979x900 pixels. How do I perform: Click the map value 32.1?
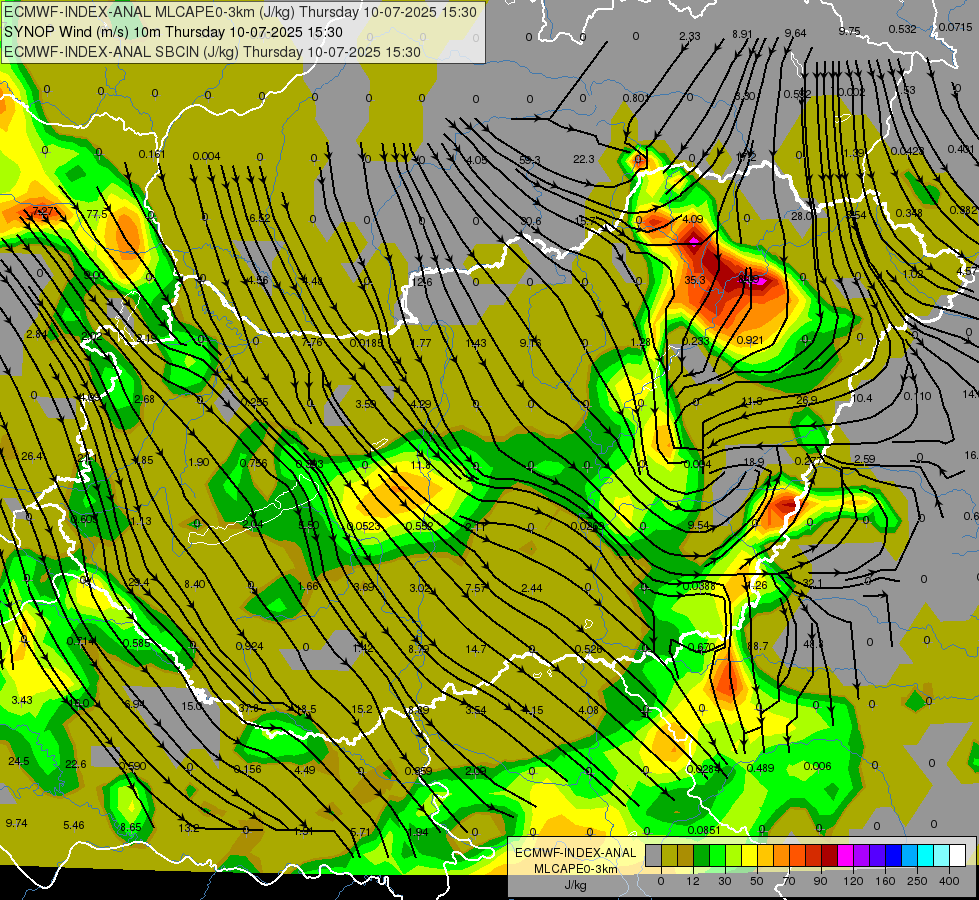click(x=812, y=583)
